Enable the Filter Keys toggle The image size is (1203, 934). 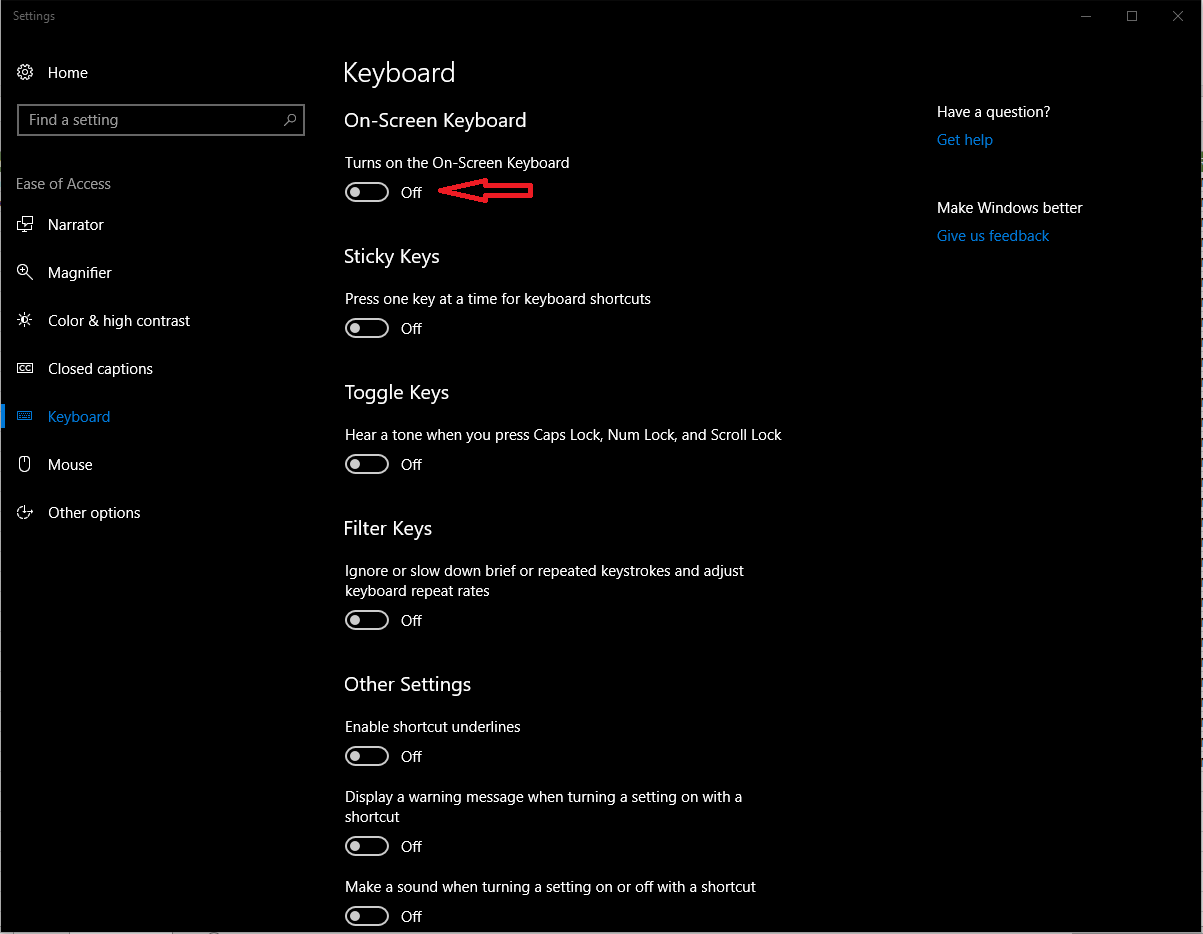(367, 620)
